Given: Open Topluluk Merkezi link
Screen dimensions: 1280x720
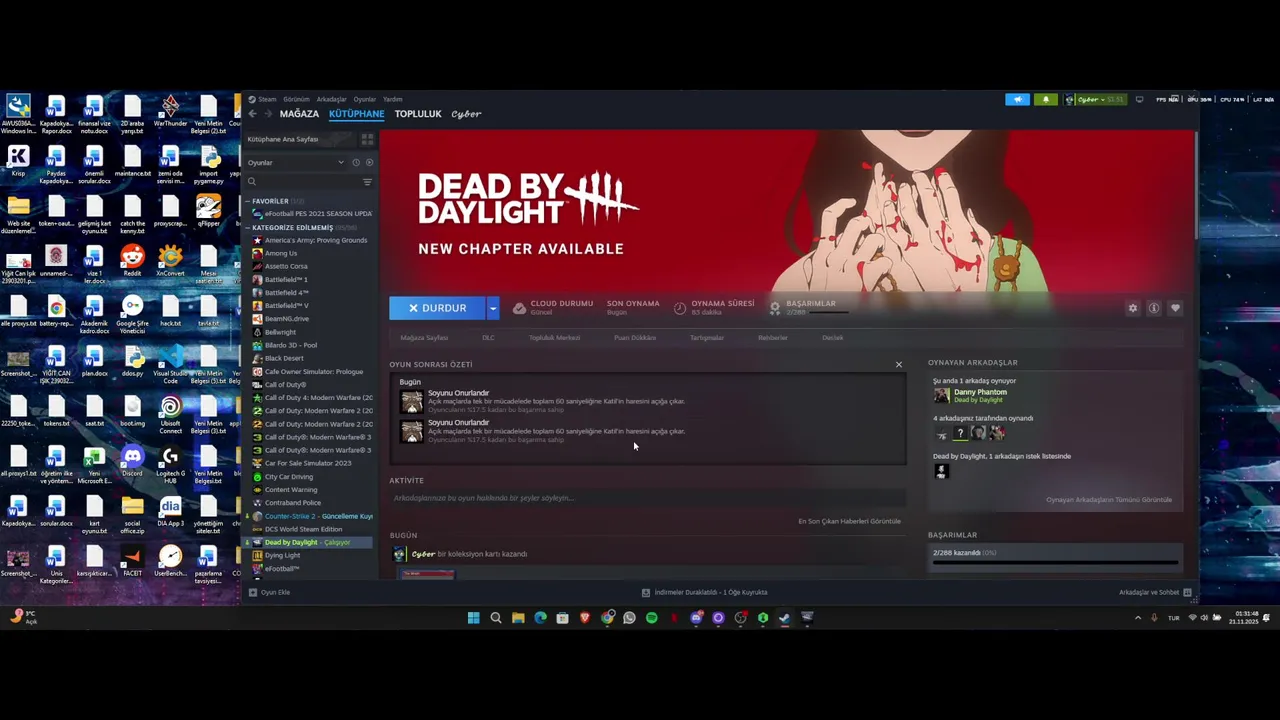Looking at the screenshot, I should tap(554, 338).
